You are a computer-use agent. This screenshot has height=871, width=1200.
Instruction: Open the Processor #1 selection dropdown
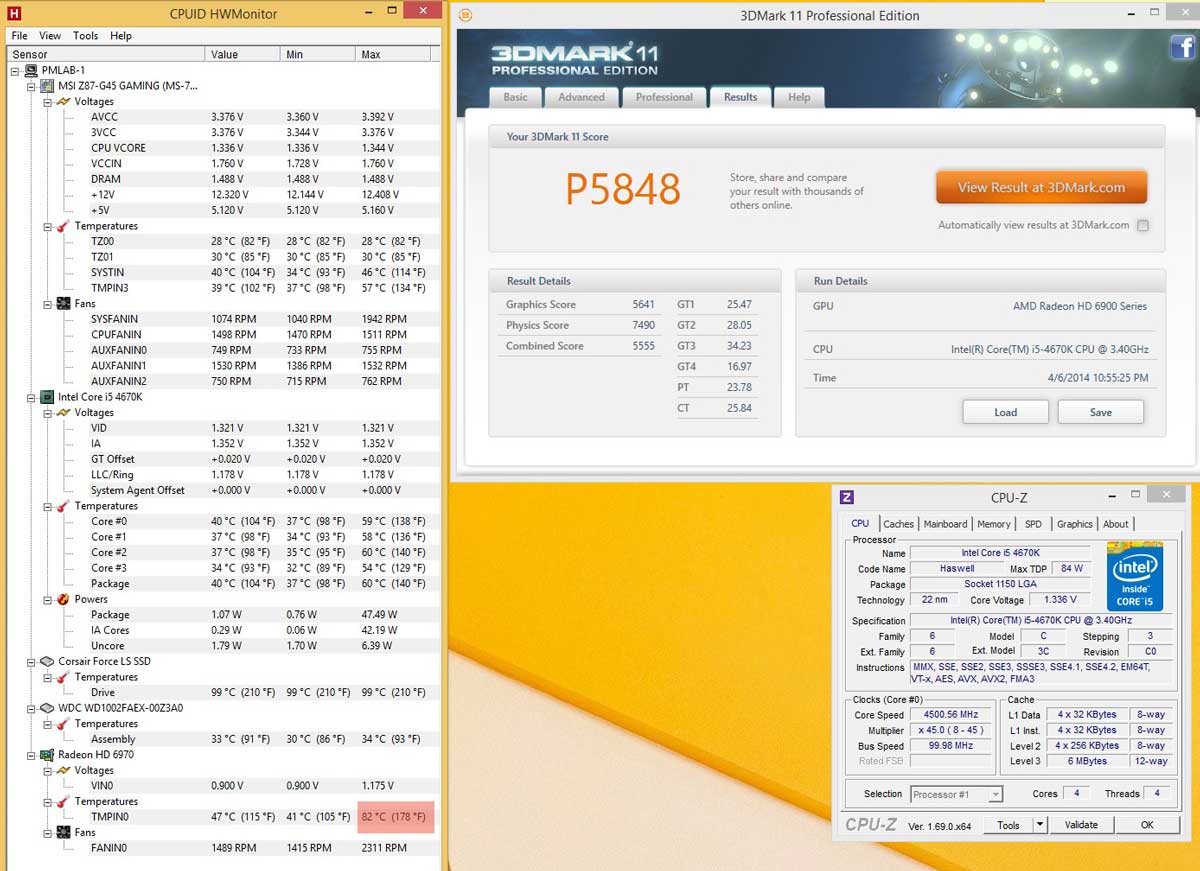coord(994,795)
